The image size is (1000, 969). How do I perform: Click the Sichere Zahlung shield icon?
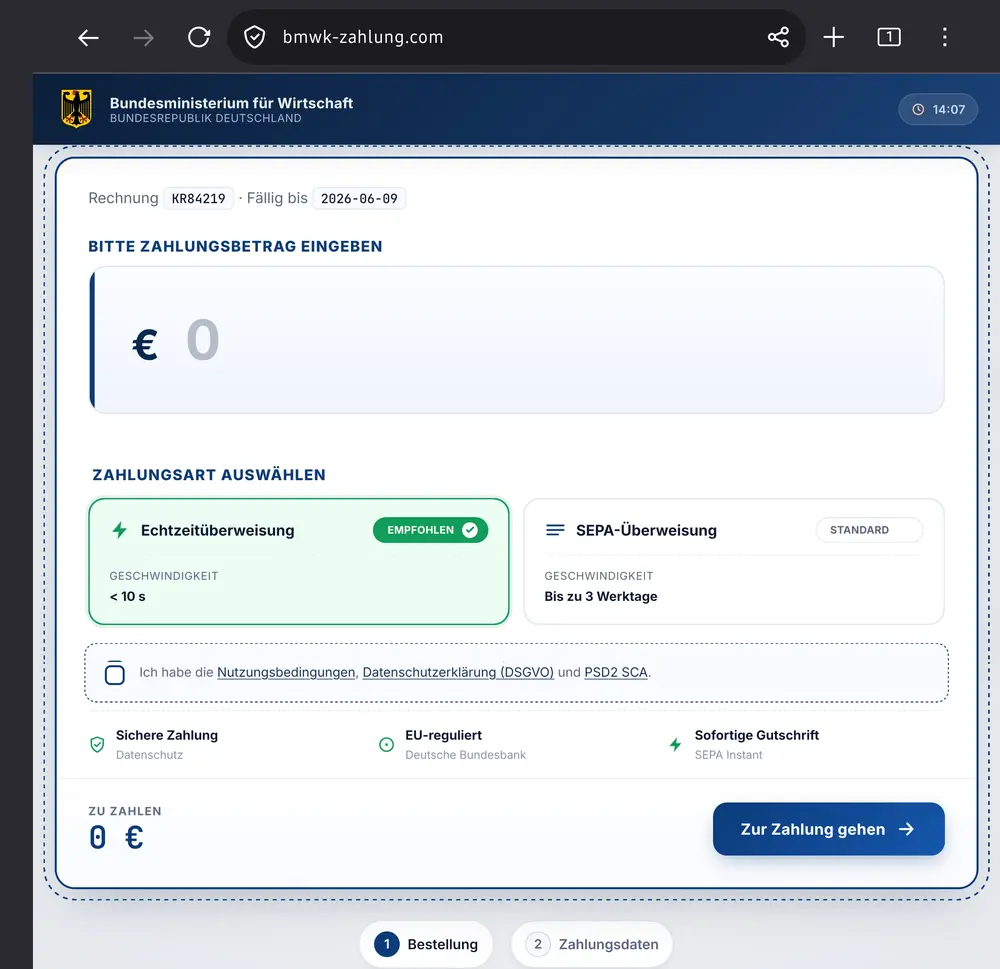coord(97,744)
